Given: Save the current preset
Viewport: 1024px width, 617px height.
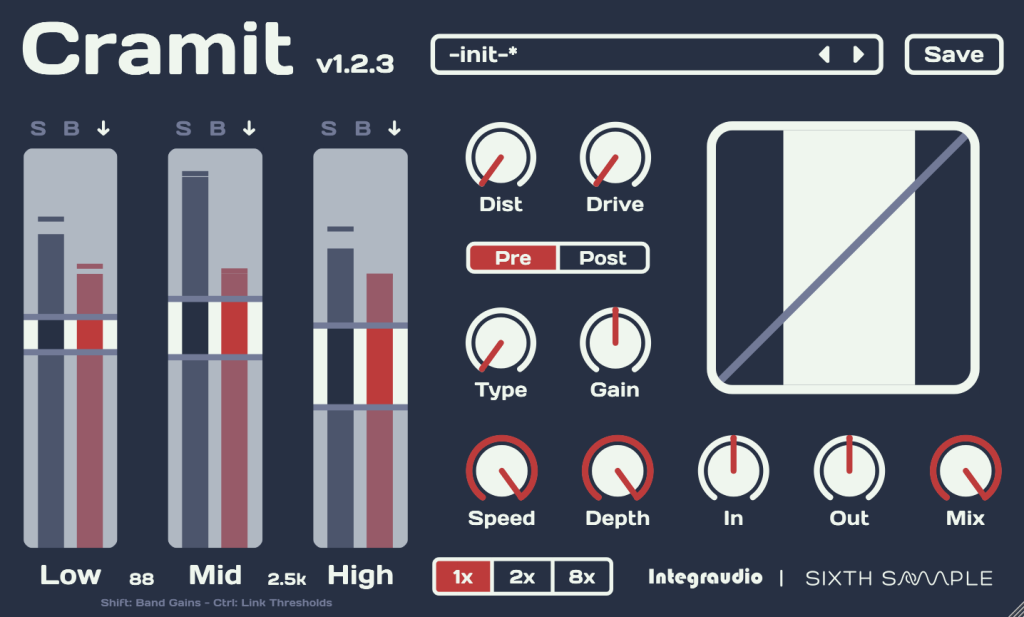Looking at the screenshot, I should click(x=953, y=55).
